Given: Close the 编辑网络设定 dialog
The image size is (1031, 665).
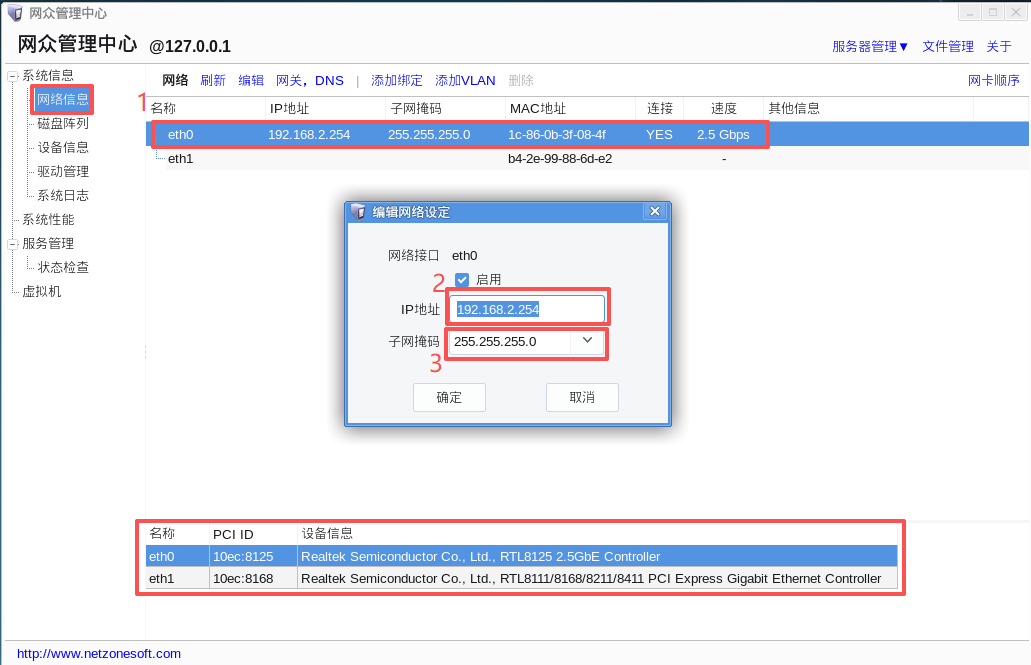Looking at the screenshot, I should tap(654, 211).
